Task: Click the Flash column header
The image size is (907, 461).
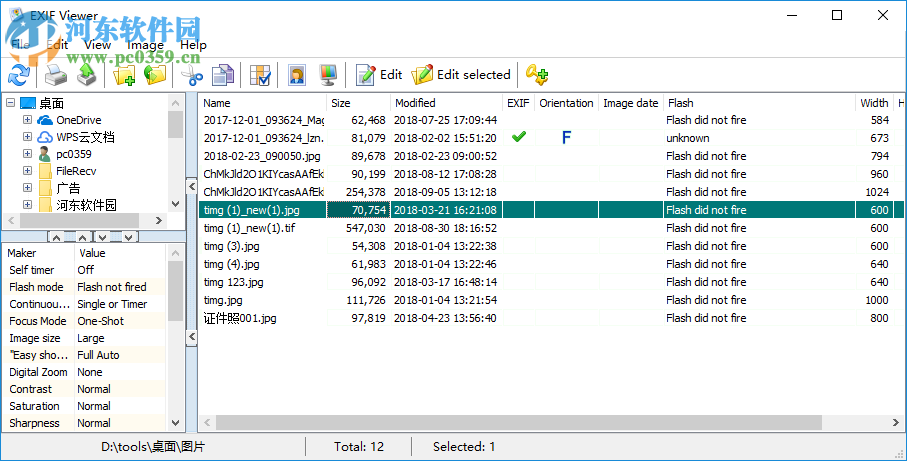Action: (x=759, y=103)
